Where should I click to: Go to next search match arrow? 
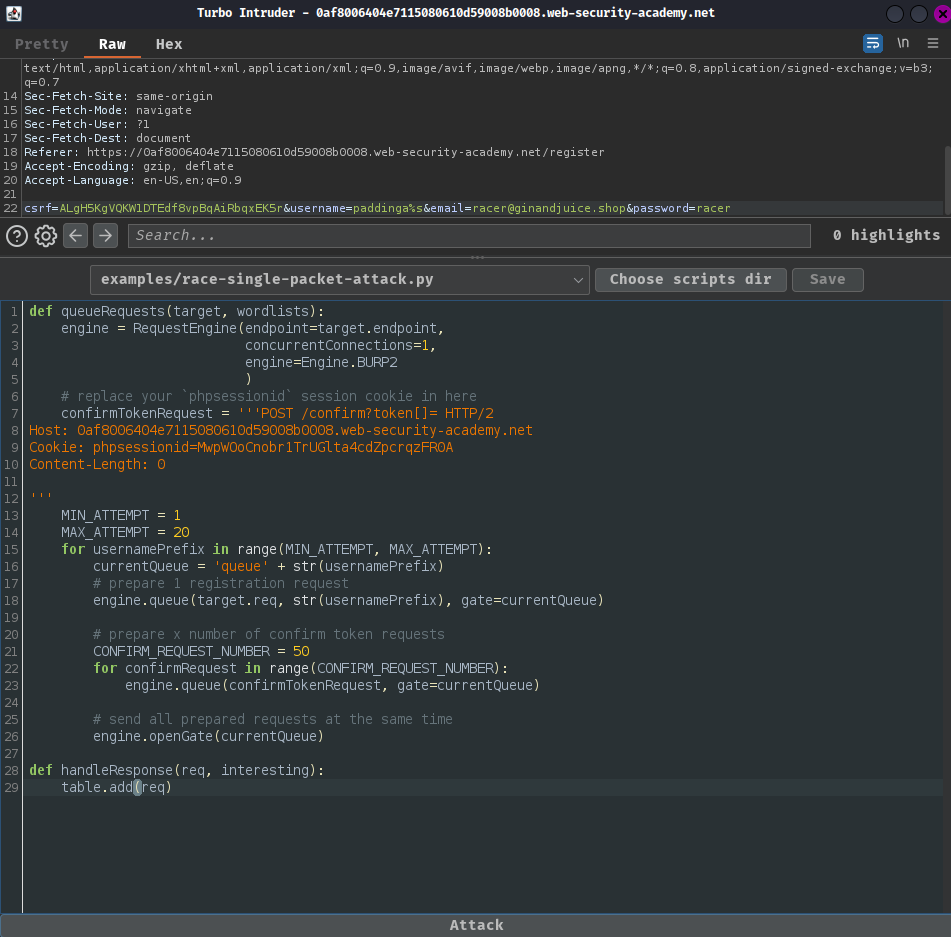(106, 235)
